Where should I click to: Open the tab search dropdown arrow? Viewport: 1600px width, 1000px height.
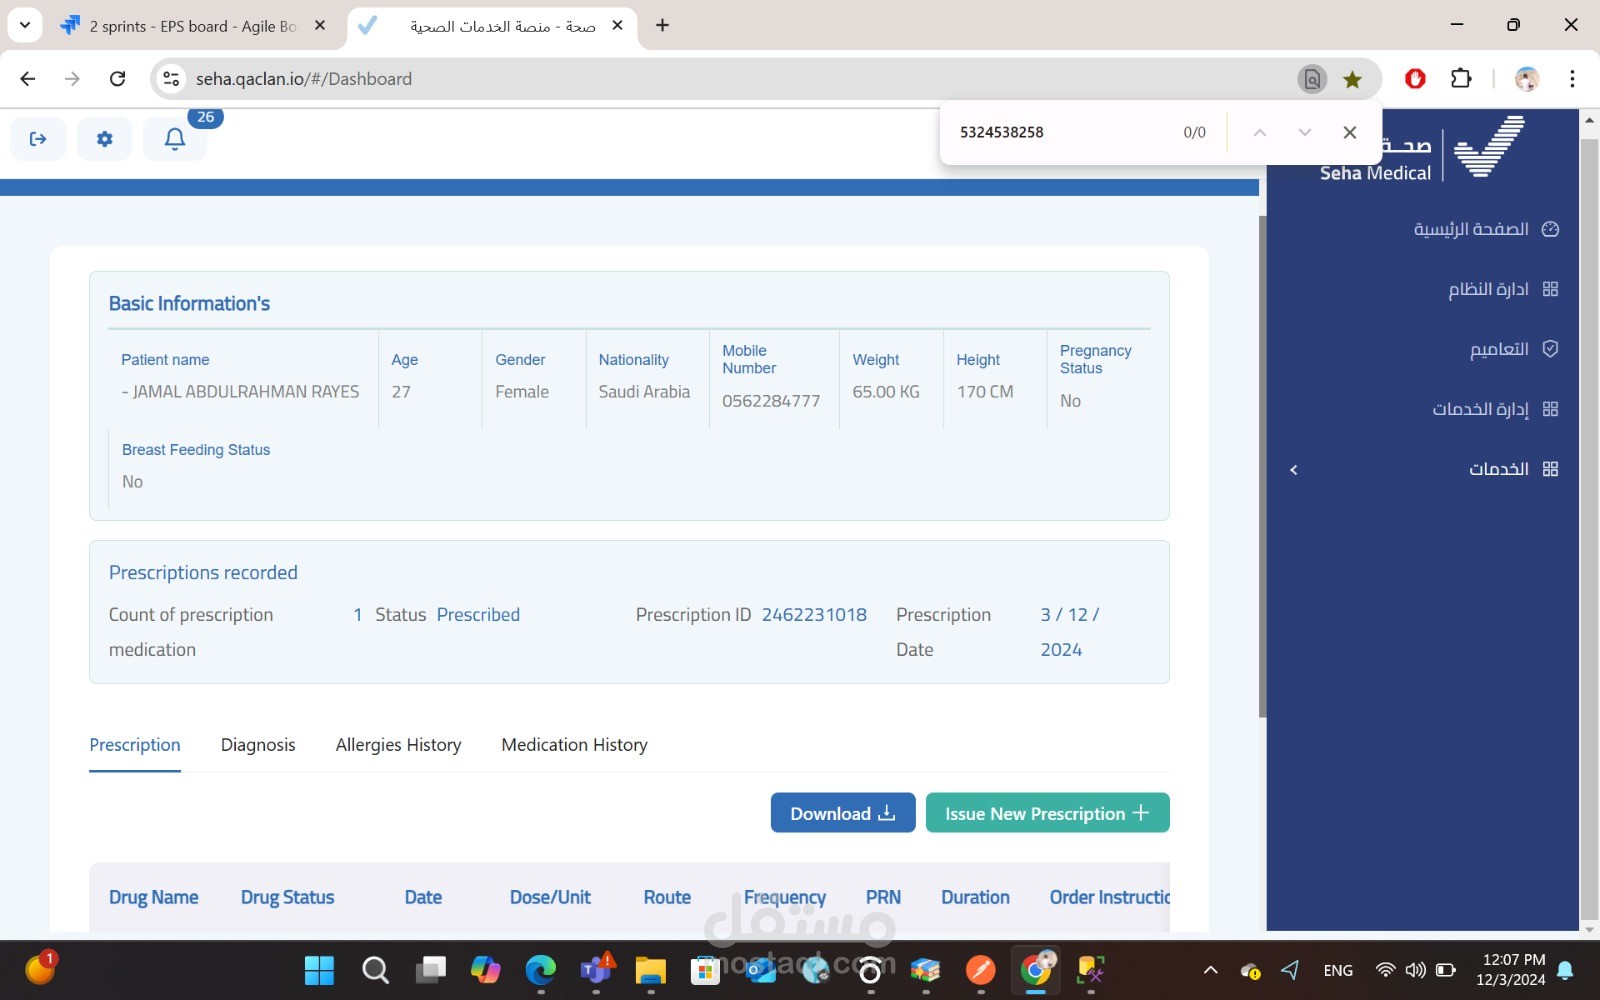tap(24, 25)
